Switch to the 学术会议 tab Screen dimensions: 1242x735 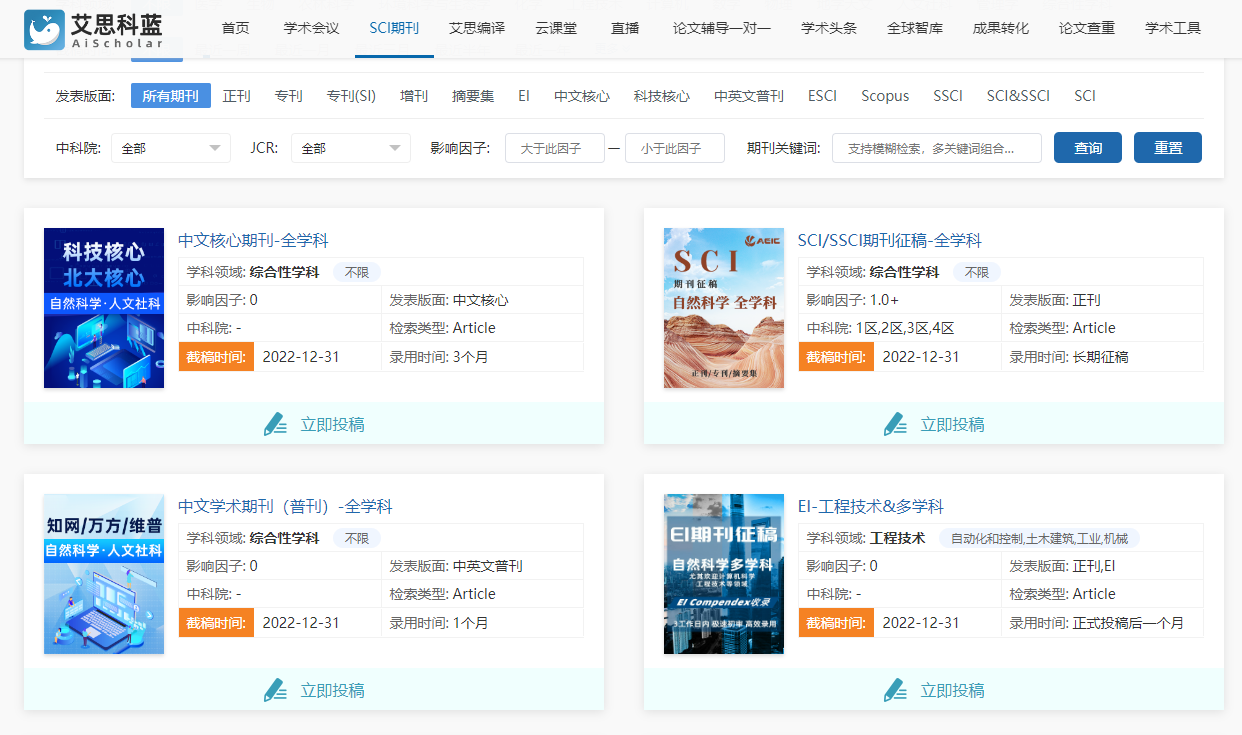(311, 29)
